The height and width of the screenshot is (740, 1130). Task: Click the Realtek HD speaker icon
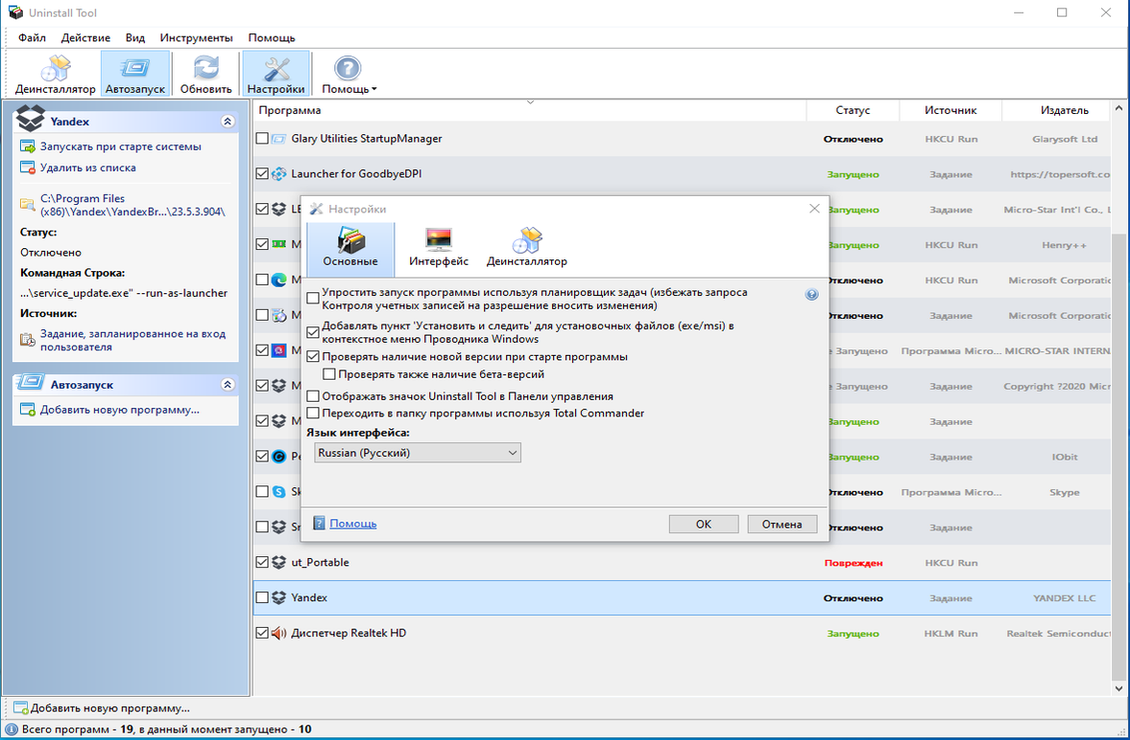coord(279,633)
